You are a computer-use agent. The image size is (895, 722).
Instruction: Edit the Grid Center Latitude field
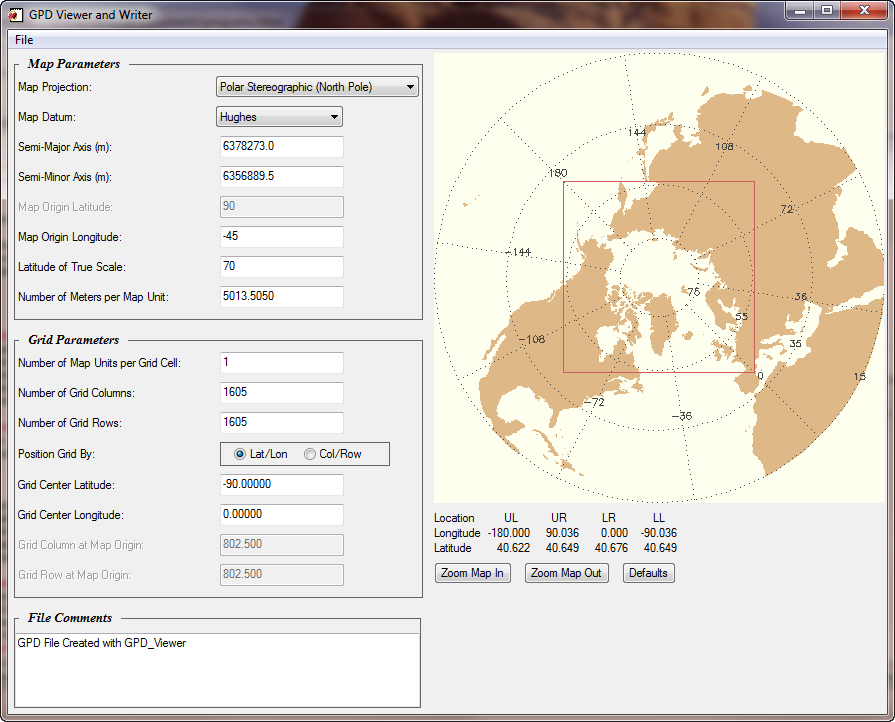tap(281, 484)
